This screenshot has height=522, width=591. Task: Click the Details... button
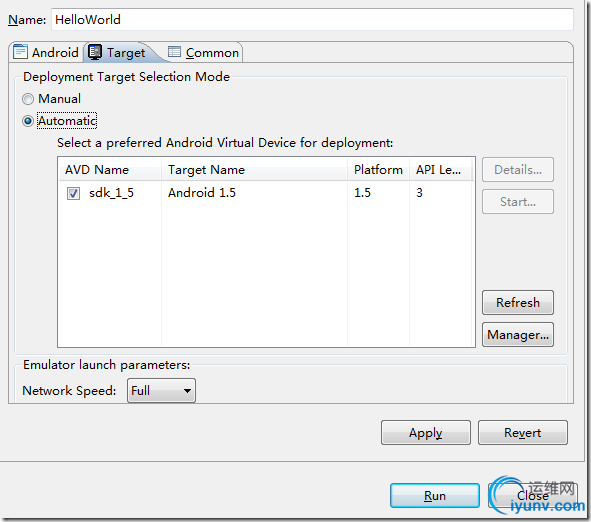[518, 170]
